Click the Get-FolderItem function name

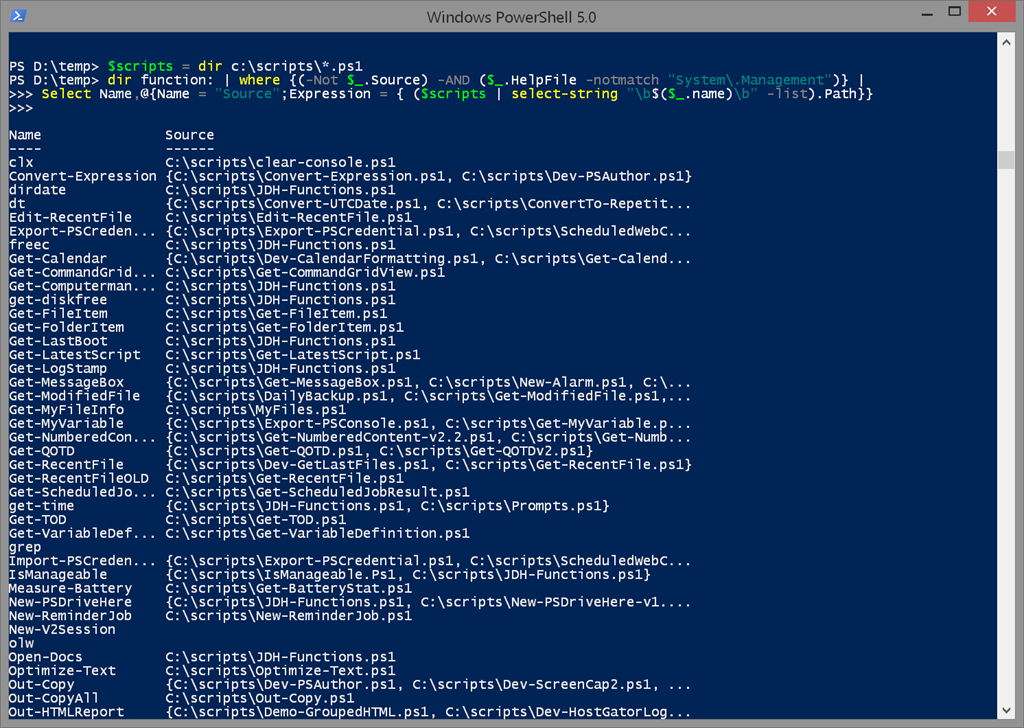(x=67, y=327)
